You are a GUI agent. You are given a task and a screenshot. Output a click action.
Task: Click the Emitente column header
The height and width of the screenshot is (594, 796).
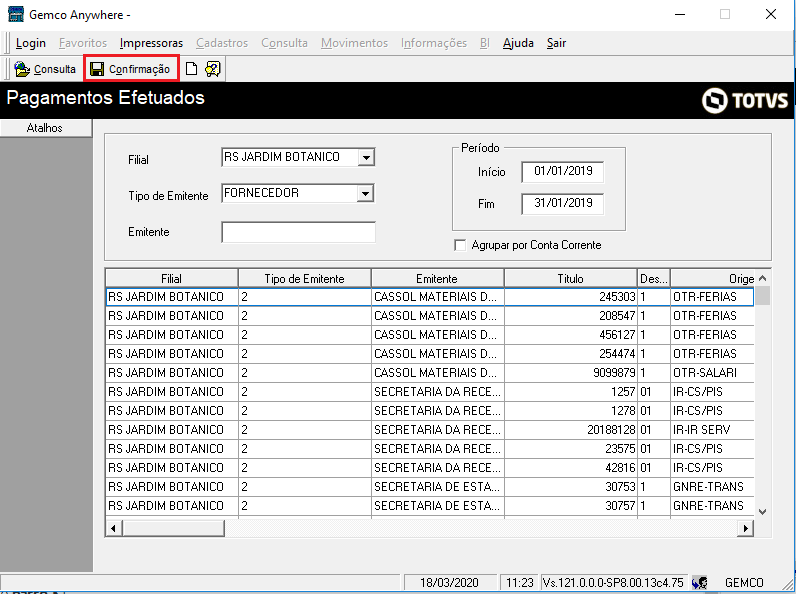click(437, 279)
